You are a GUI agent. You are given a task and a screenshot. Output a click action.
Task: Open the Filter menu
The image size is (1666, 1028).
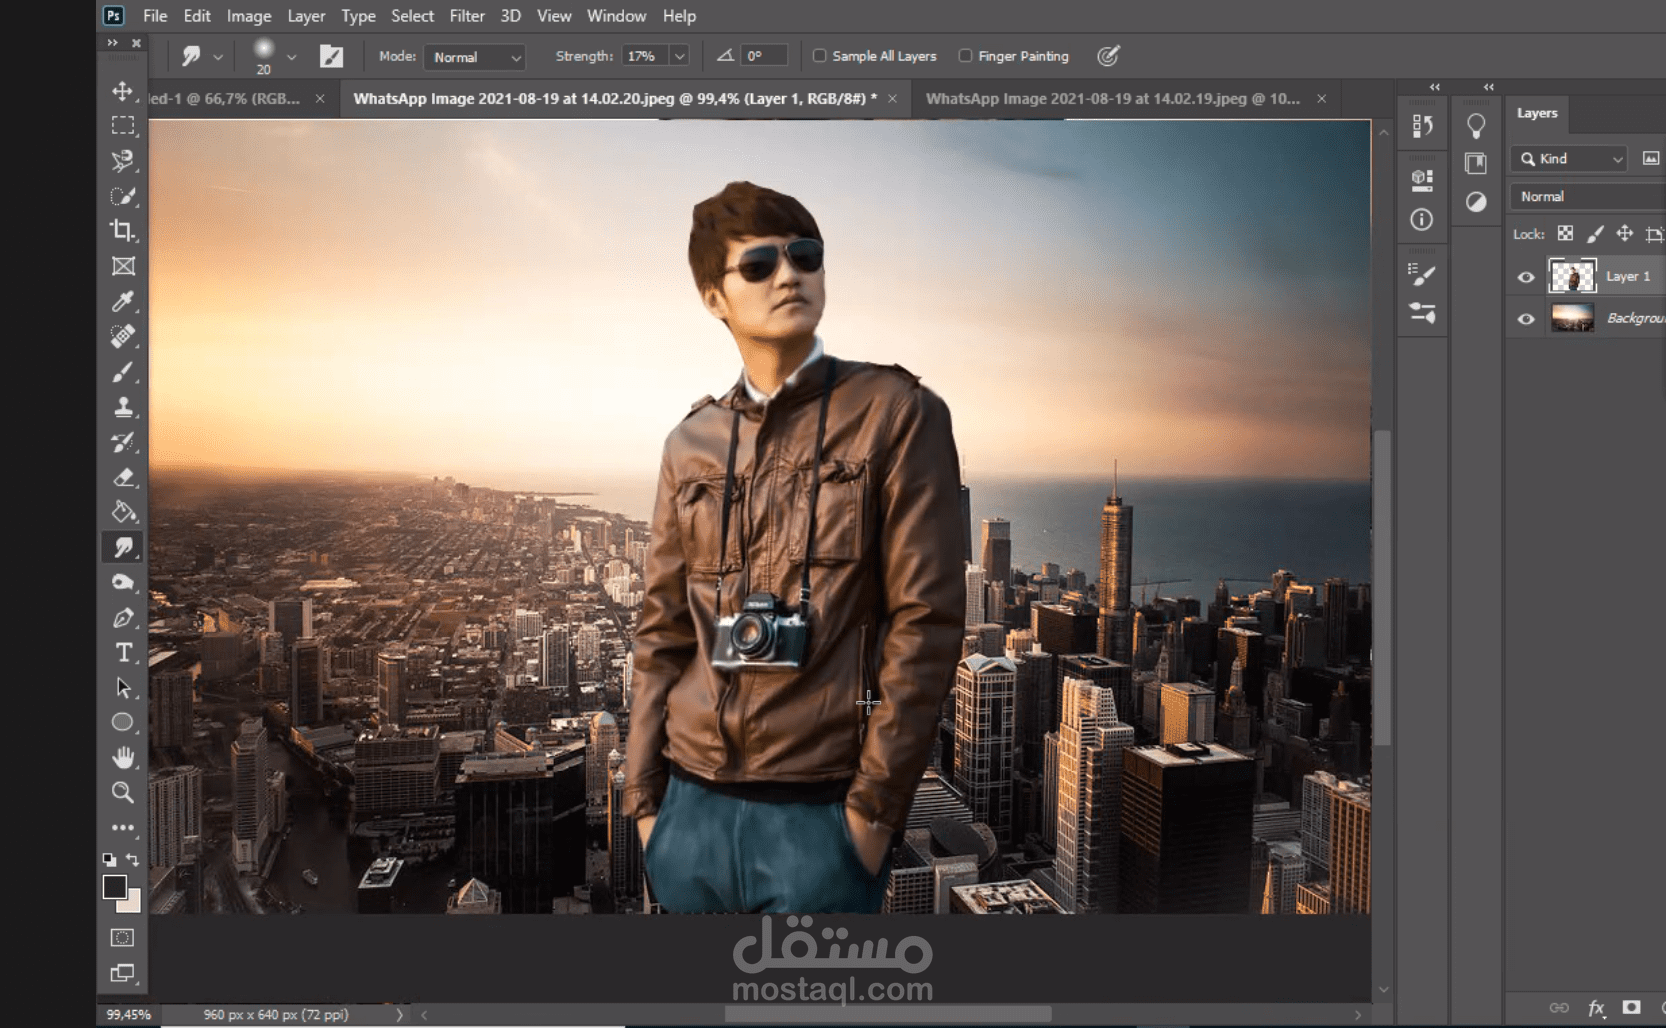[467, 16]
